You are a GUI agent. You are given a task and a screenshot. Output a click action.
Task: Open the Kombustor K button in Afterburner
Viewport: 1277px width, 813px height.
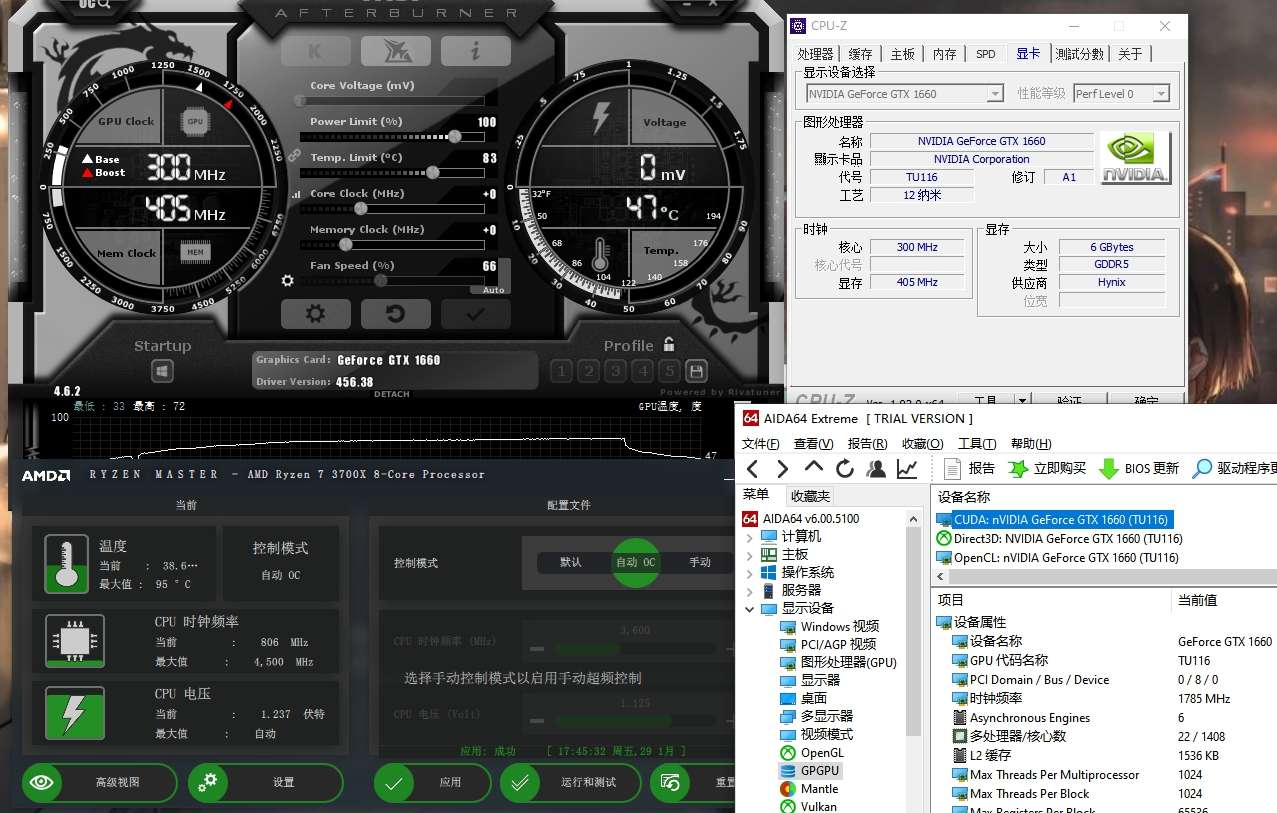[x=314, y=50]
